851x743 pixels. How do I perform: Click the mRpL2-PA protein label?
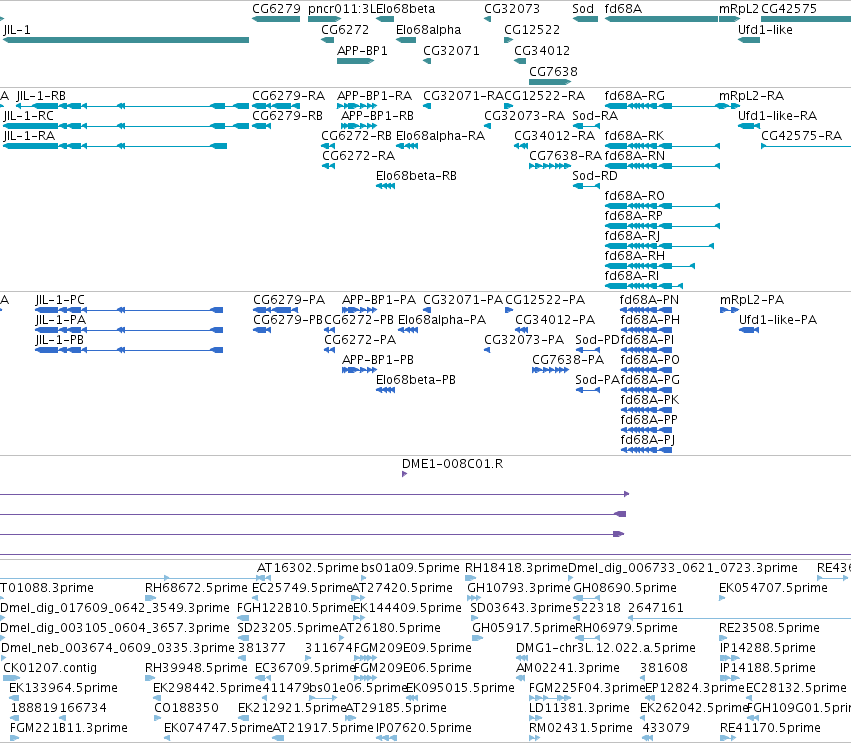[x=752, y=300]
